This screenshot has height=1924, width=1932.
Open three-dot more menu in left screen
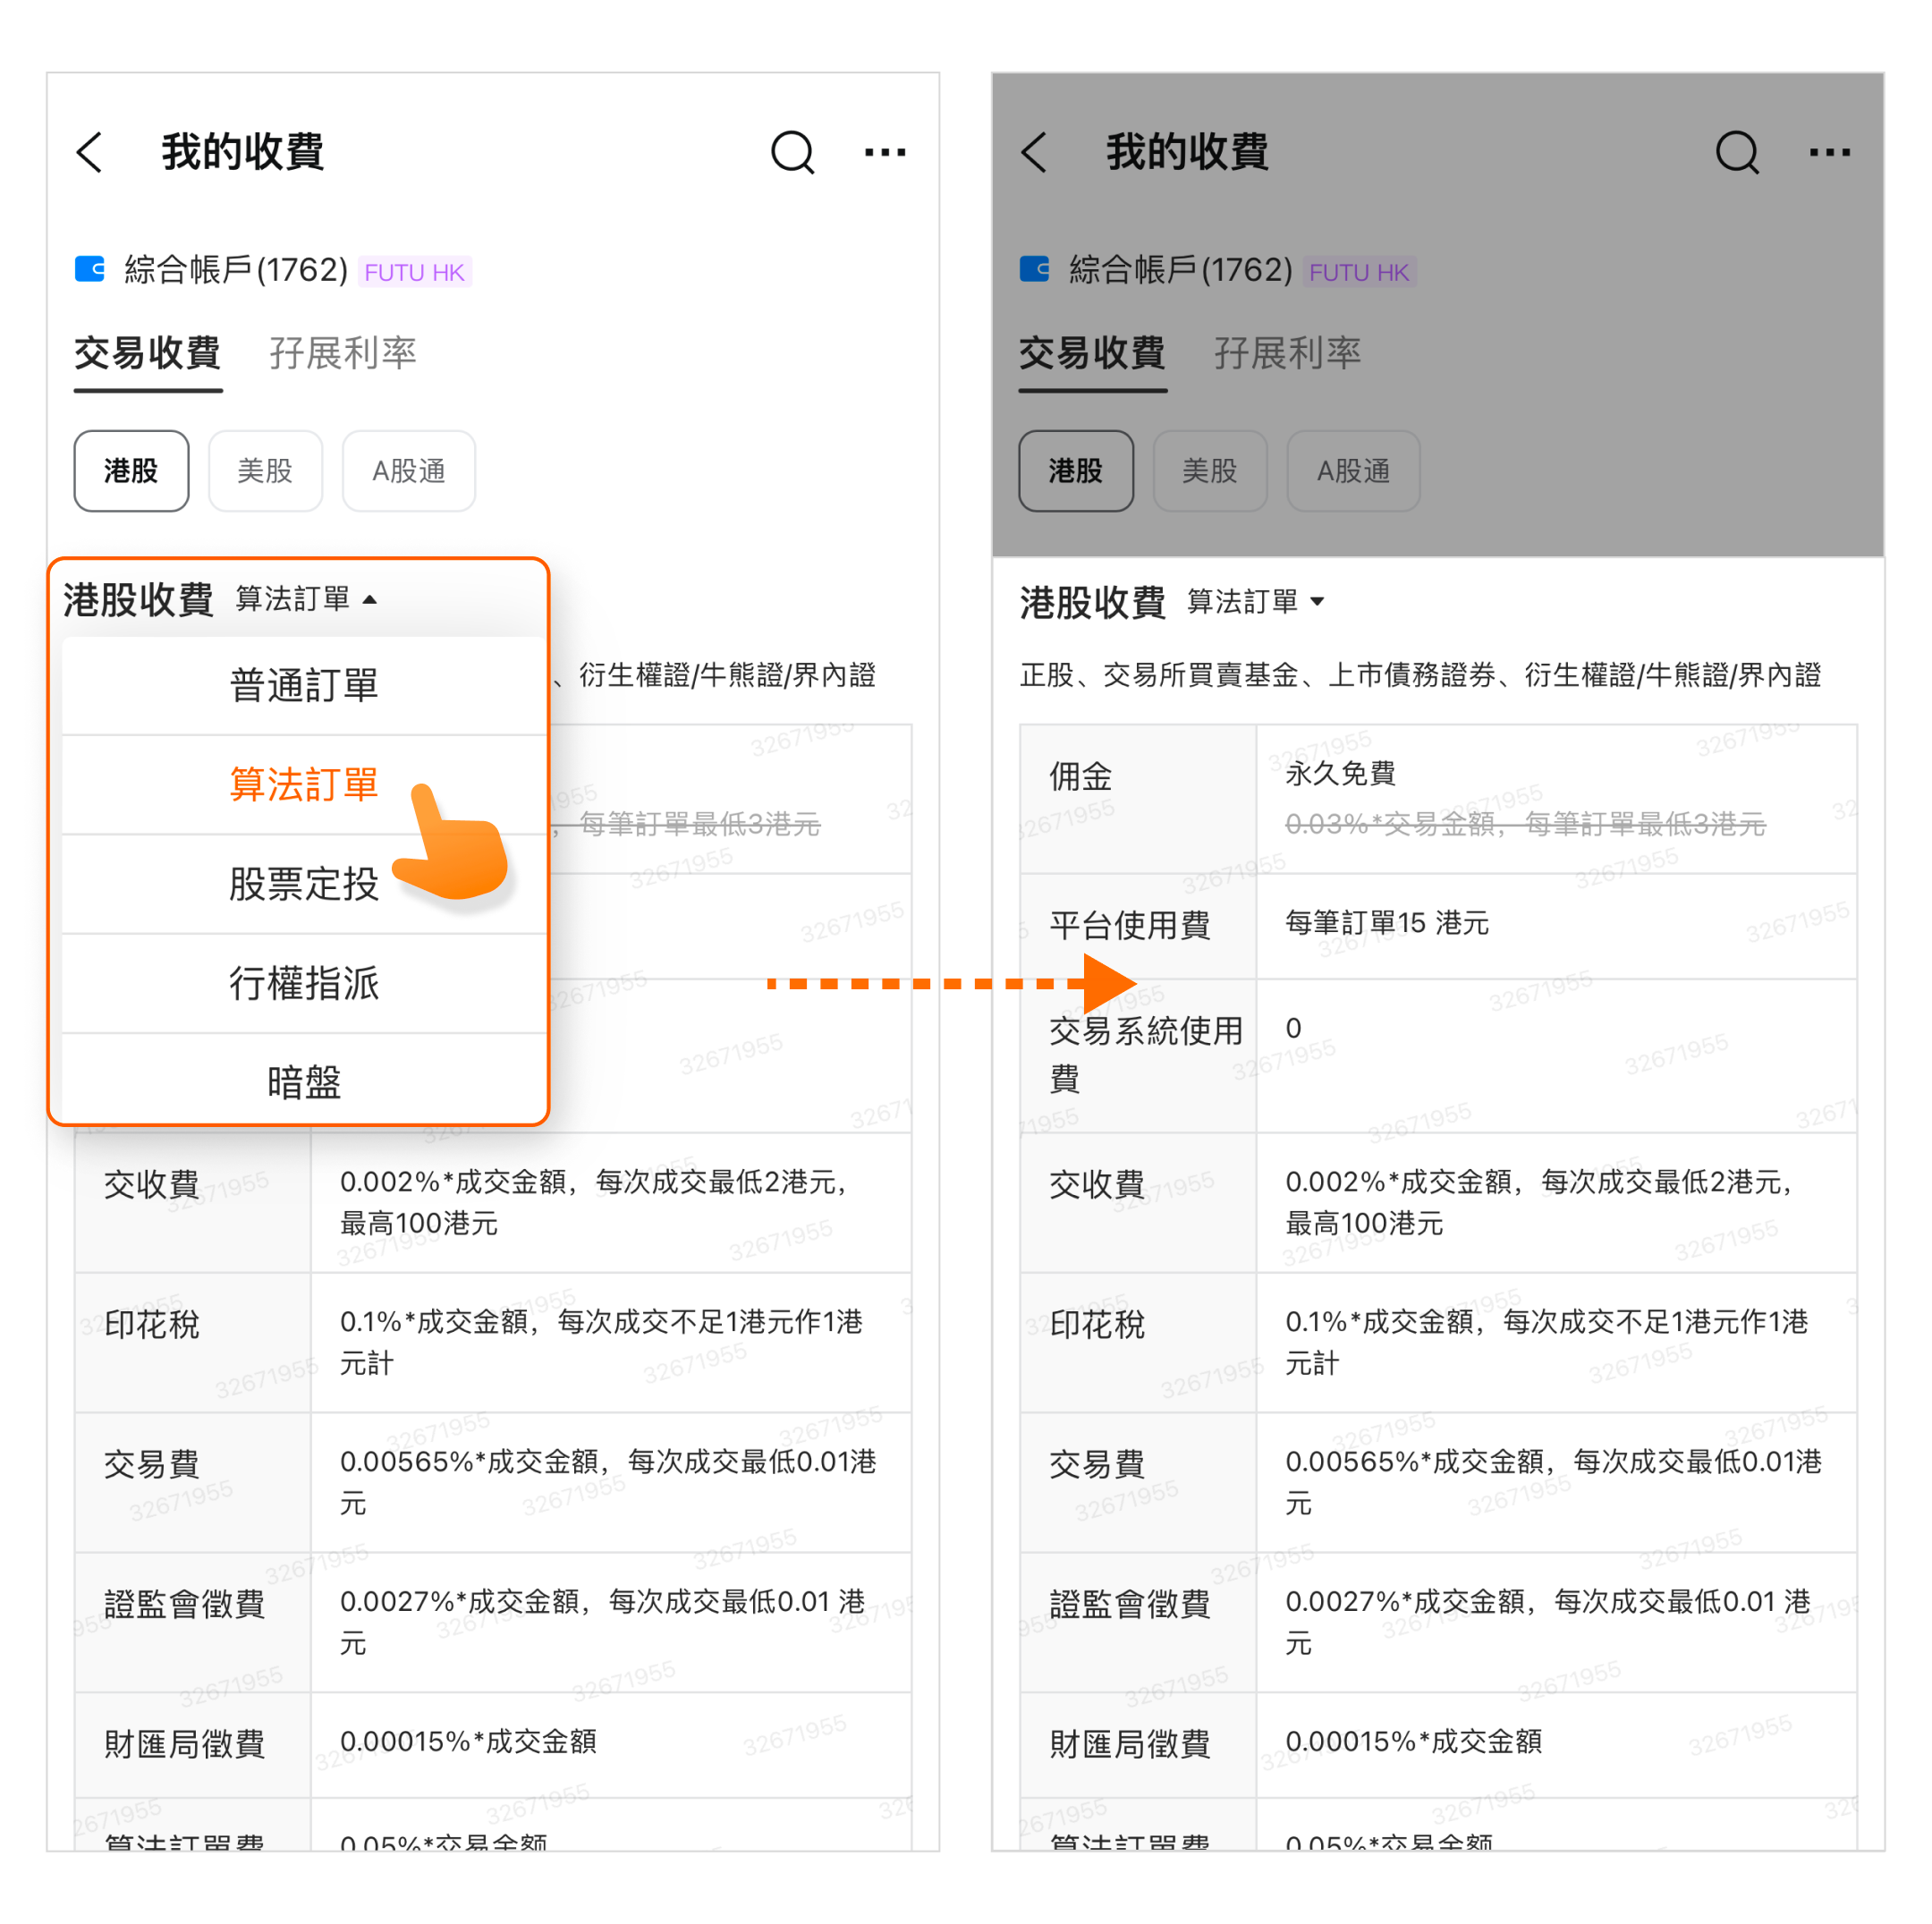click(884, 153)
